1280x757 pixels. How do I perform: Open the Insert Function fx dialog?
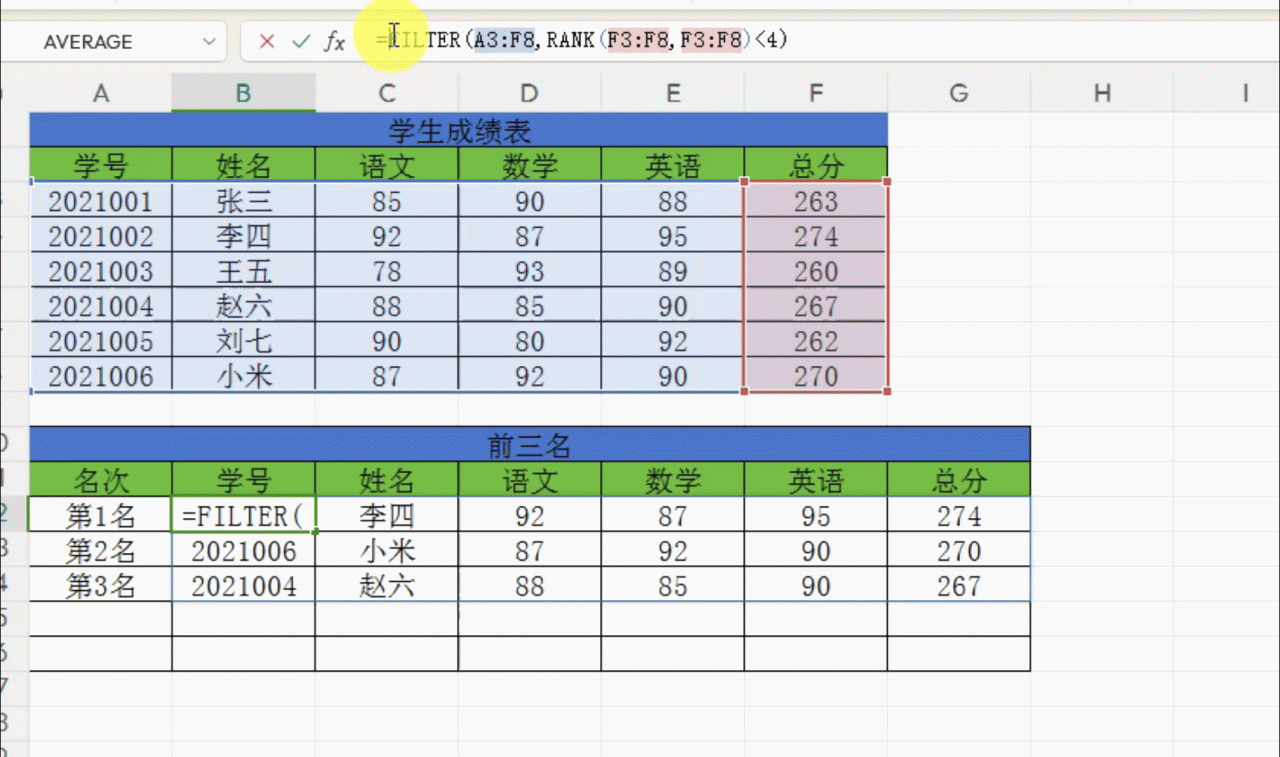335,41
